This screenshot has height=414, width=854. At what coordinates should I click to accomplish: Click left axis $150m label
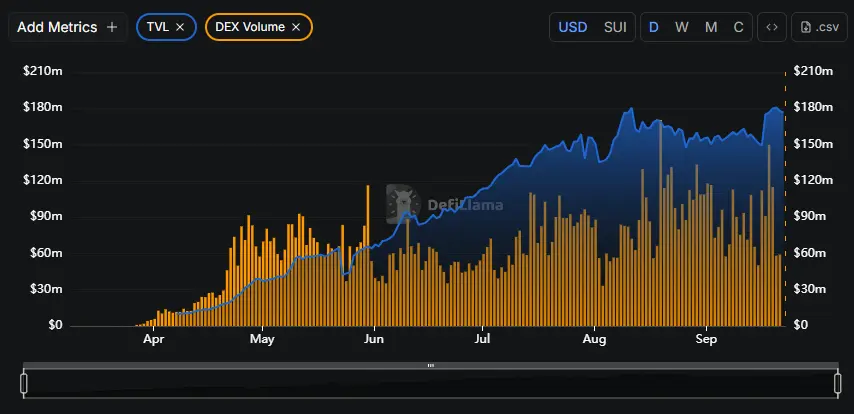coord(42,144)
